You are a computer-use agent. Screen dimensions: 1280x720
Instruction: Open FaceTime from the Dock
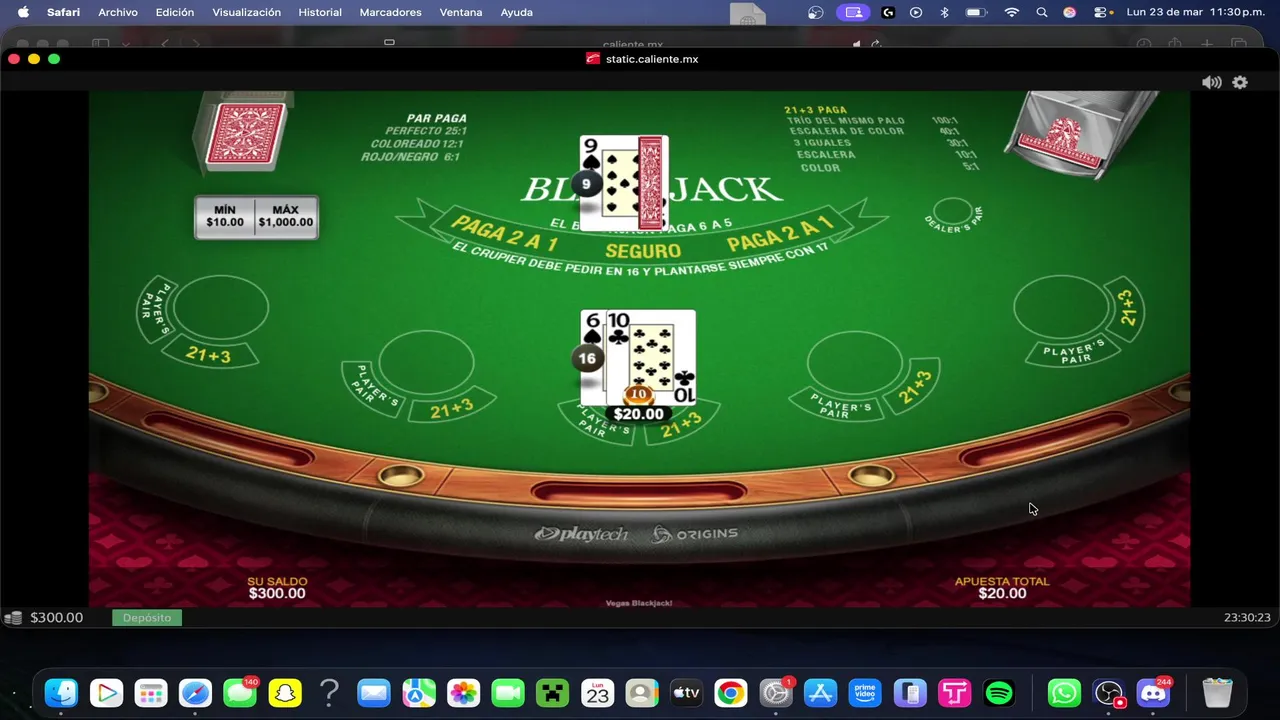[x=508, y=693]
